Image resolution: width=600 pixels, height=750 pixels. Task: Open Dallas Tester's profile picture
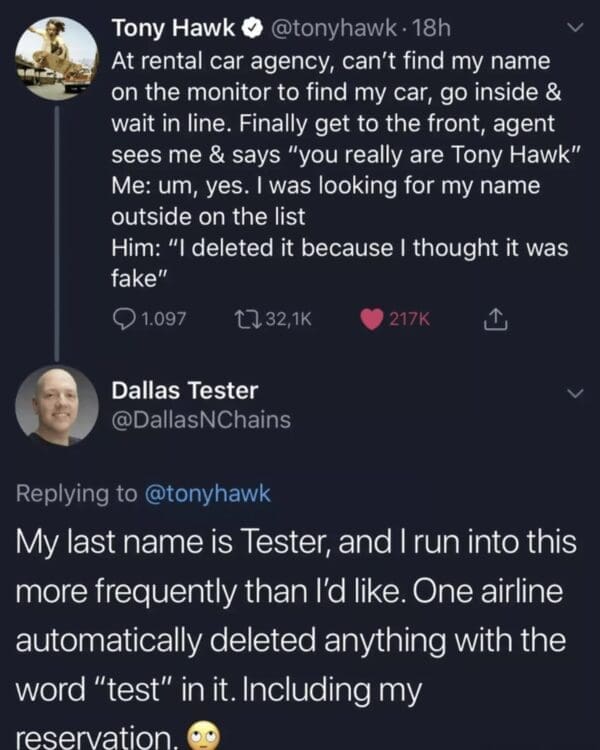click(57, 405)
